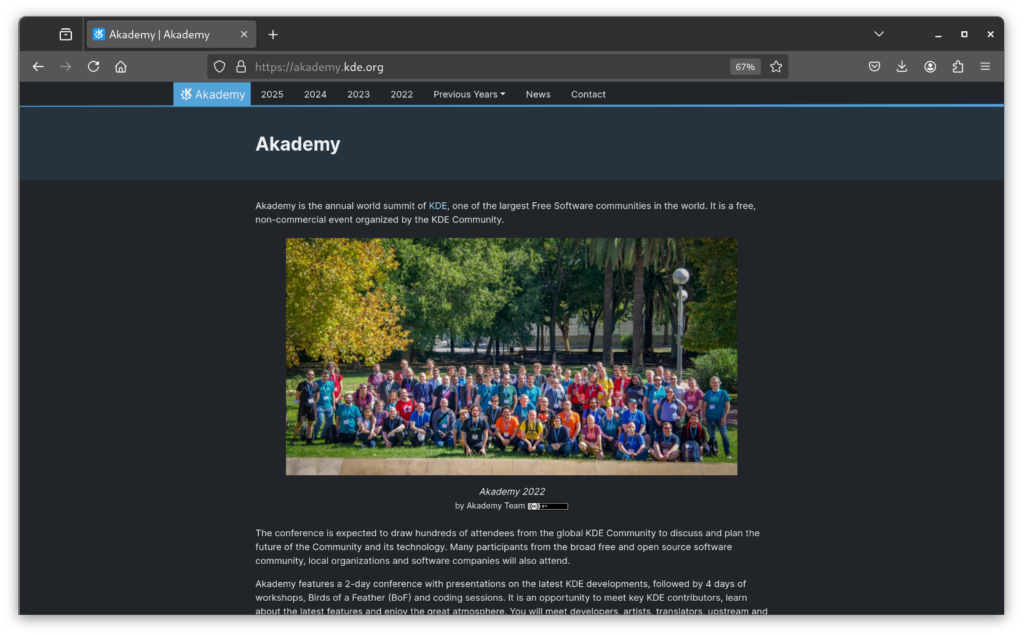Screen dimensions: 1024x637
Task: Click the browser back arrow button
Action: pyautogui.click(x=38, y=67)
